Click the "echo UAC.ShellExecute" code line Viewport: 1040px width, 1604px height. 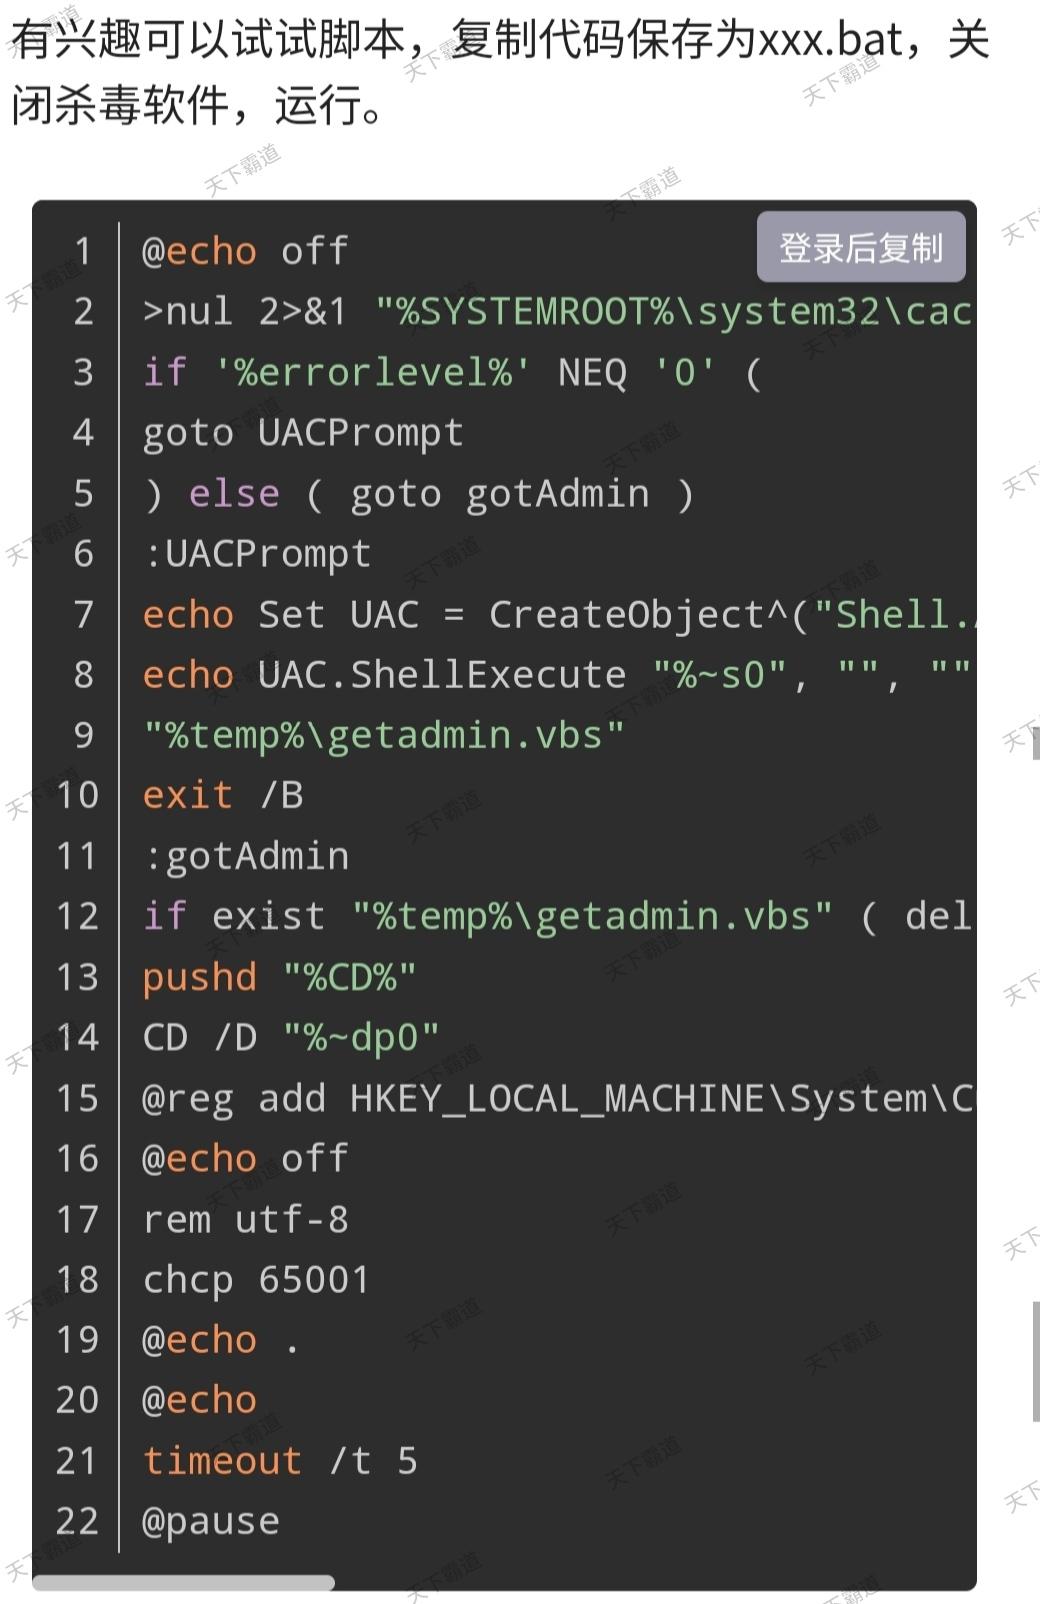(x=555, y=675)
